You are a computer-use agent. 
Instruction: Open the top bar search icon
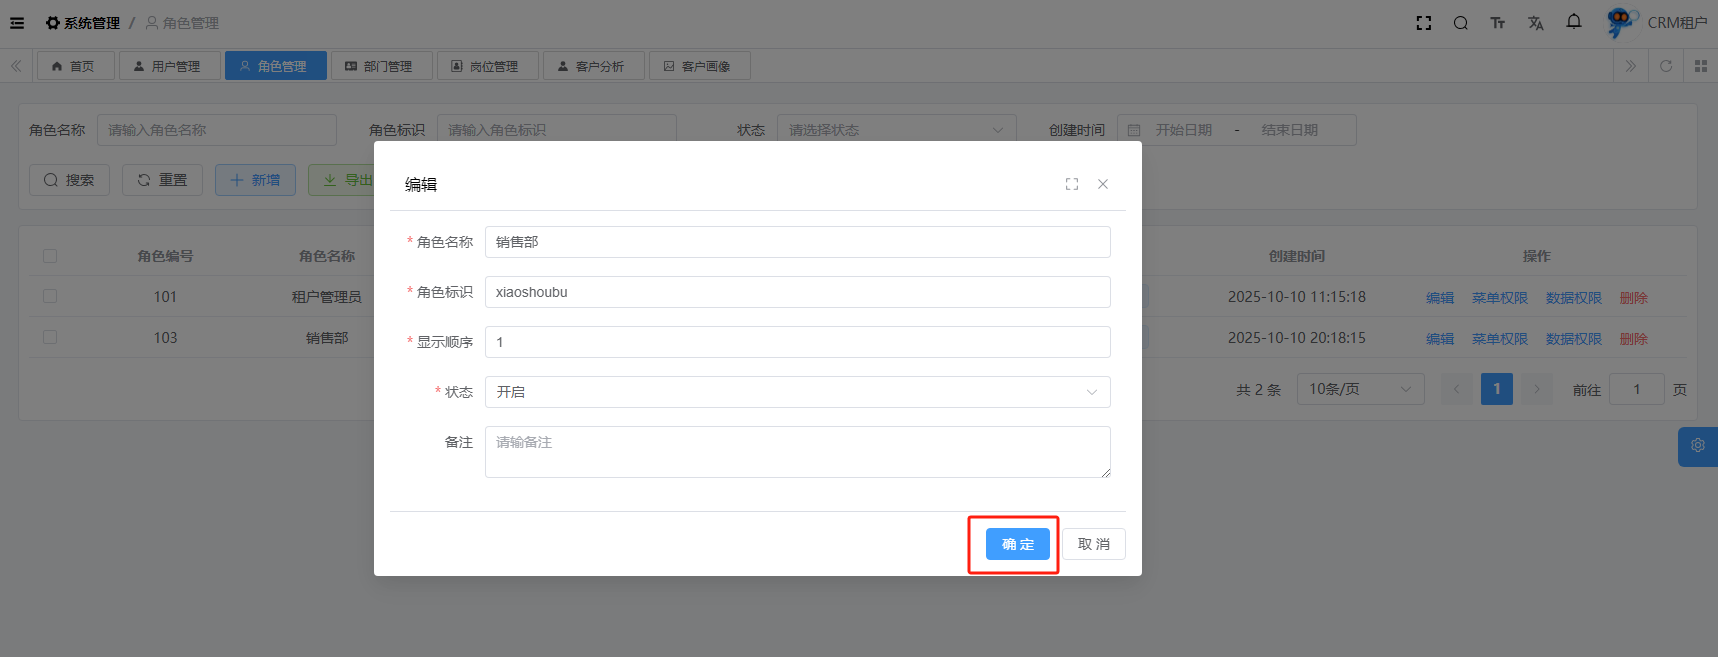tap(1461, 23)
